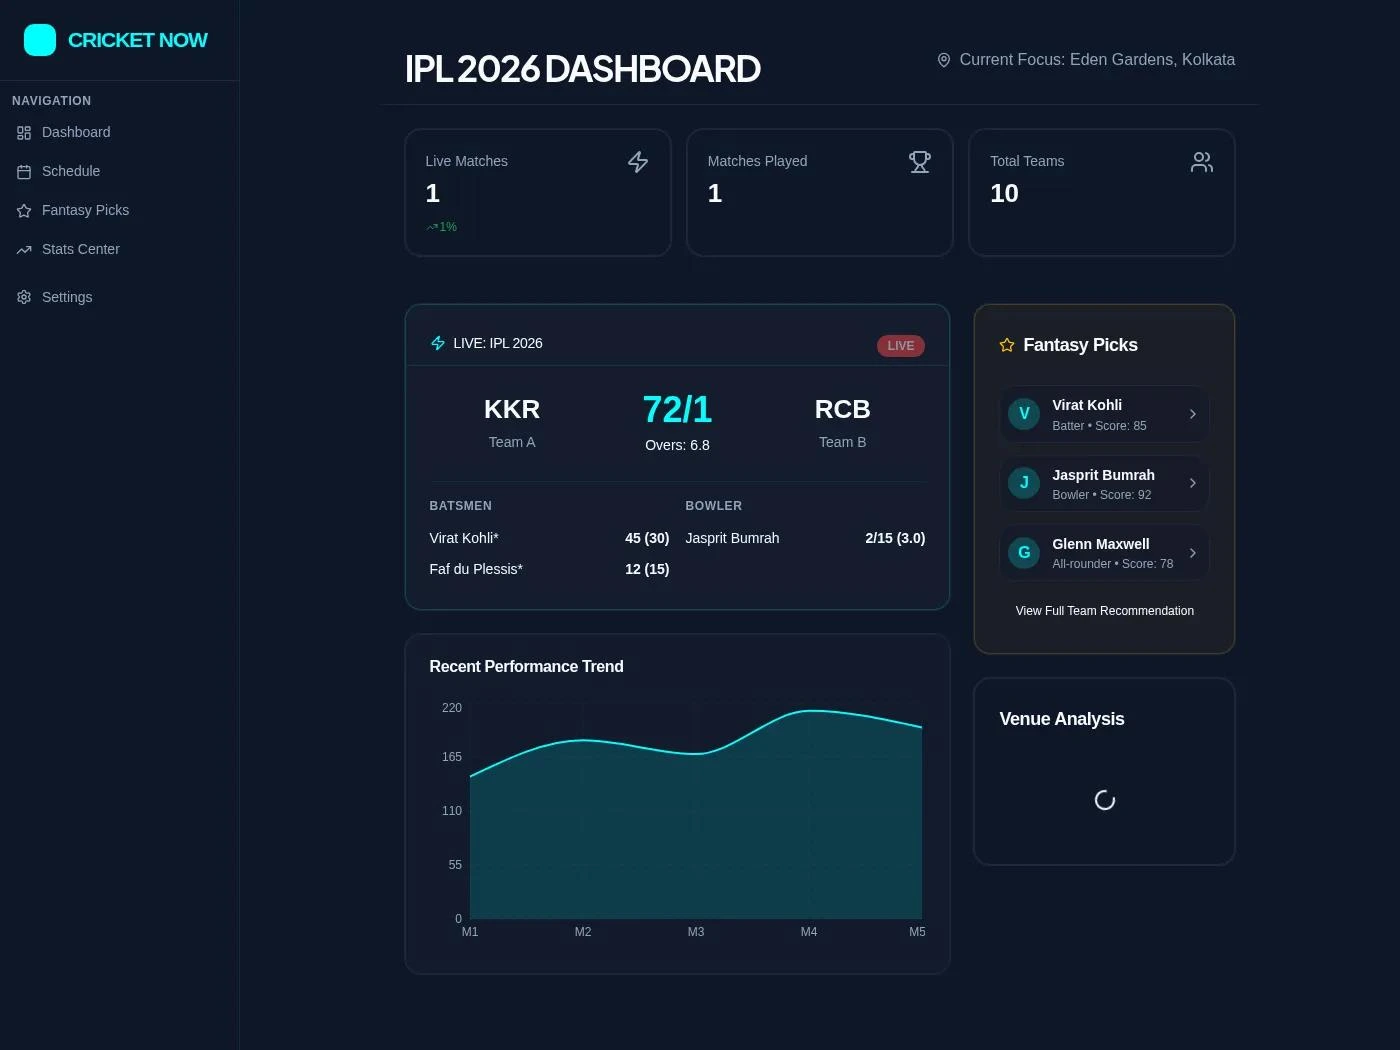
Task: Go to Fantasy Picks navigation item
Action: [119, 211]
